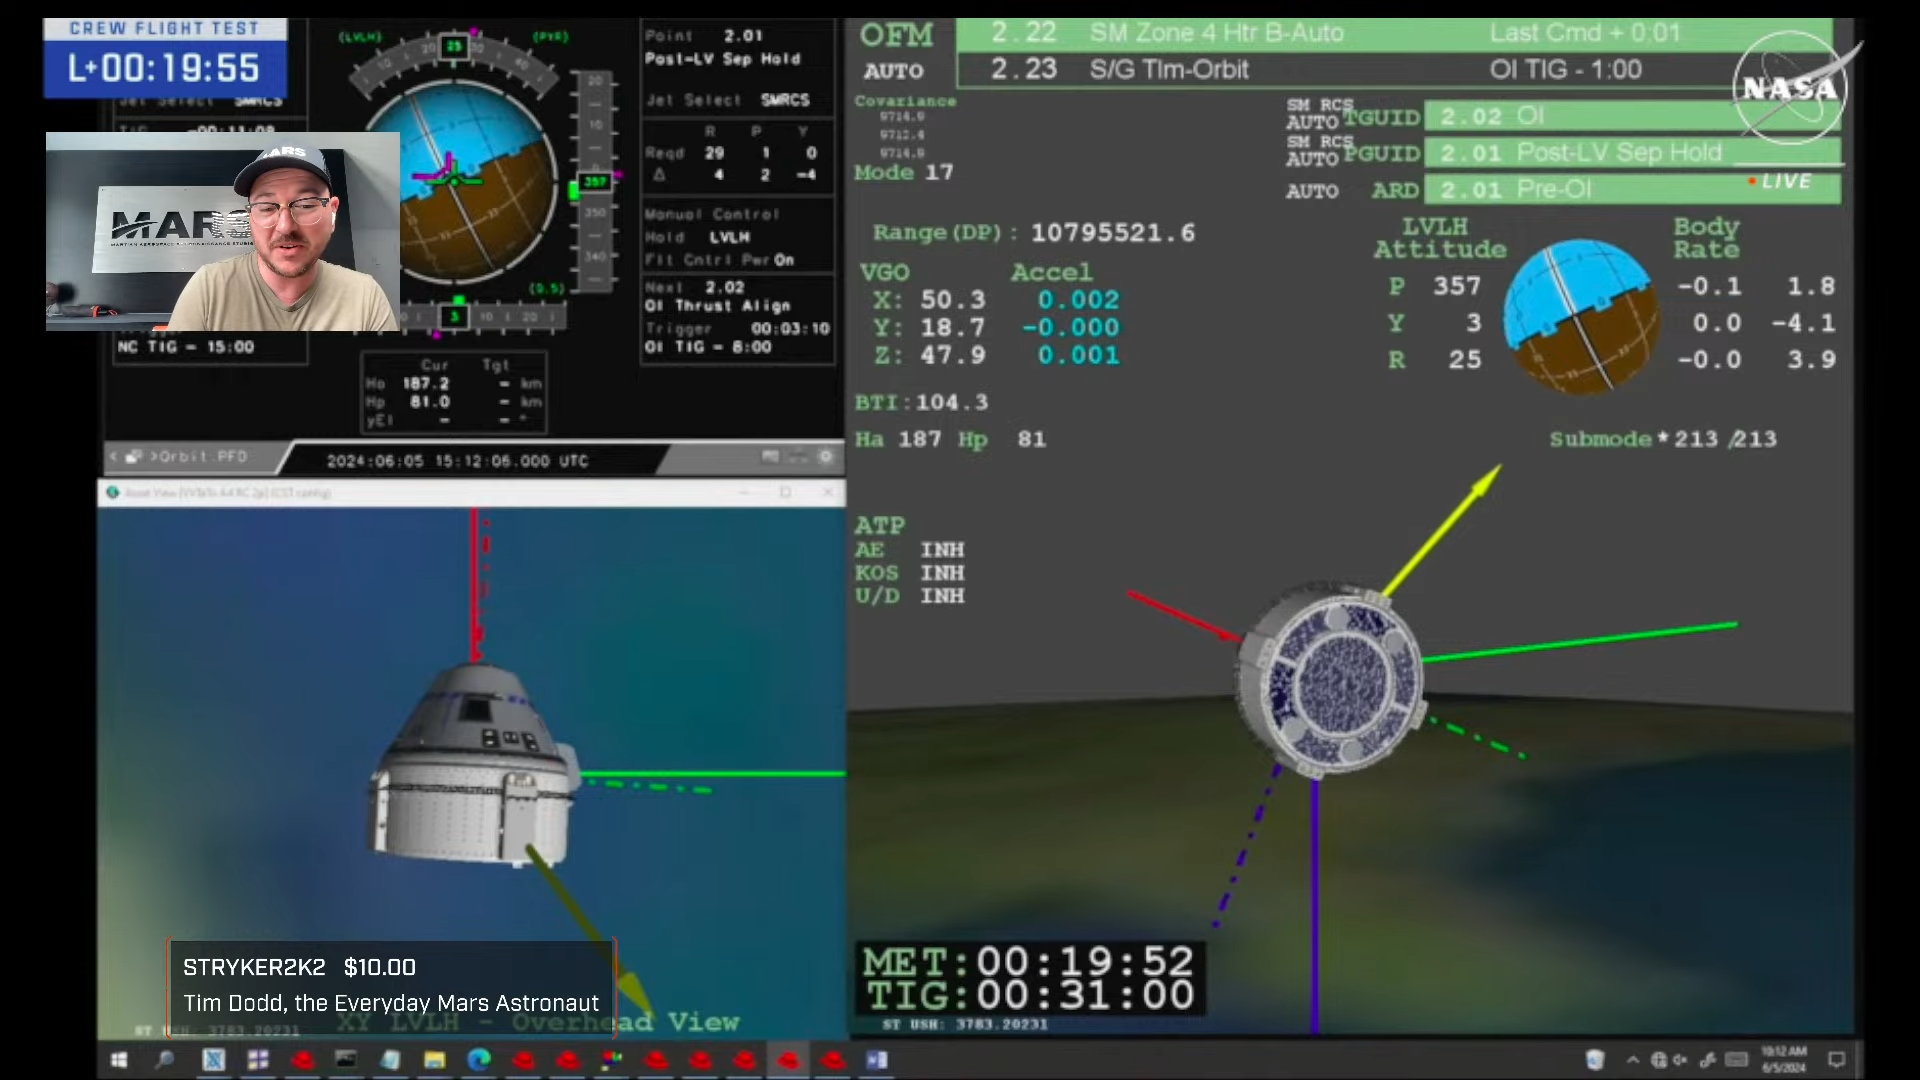The image size is (1920, 1080).
Task: Open taskbar search magnifier
Action: pos(165,1060)
